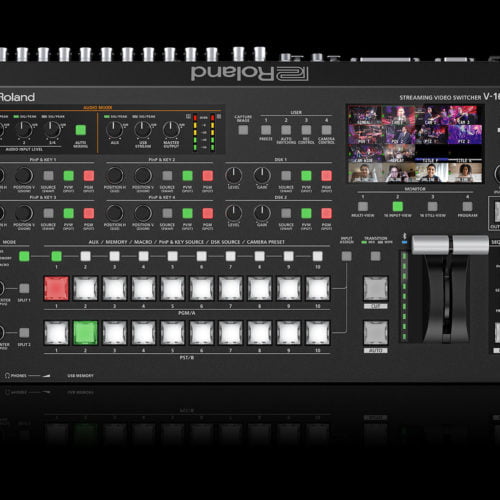
Task: Push USER button 1 FREEZE
Action: tap(266, 130)
